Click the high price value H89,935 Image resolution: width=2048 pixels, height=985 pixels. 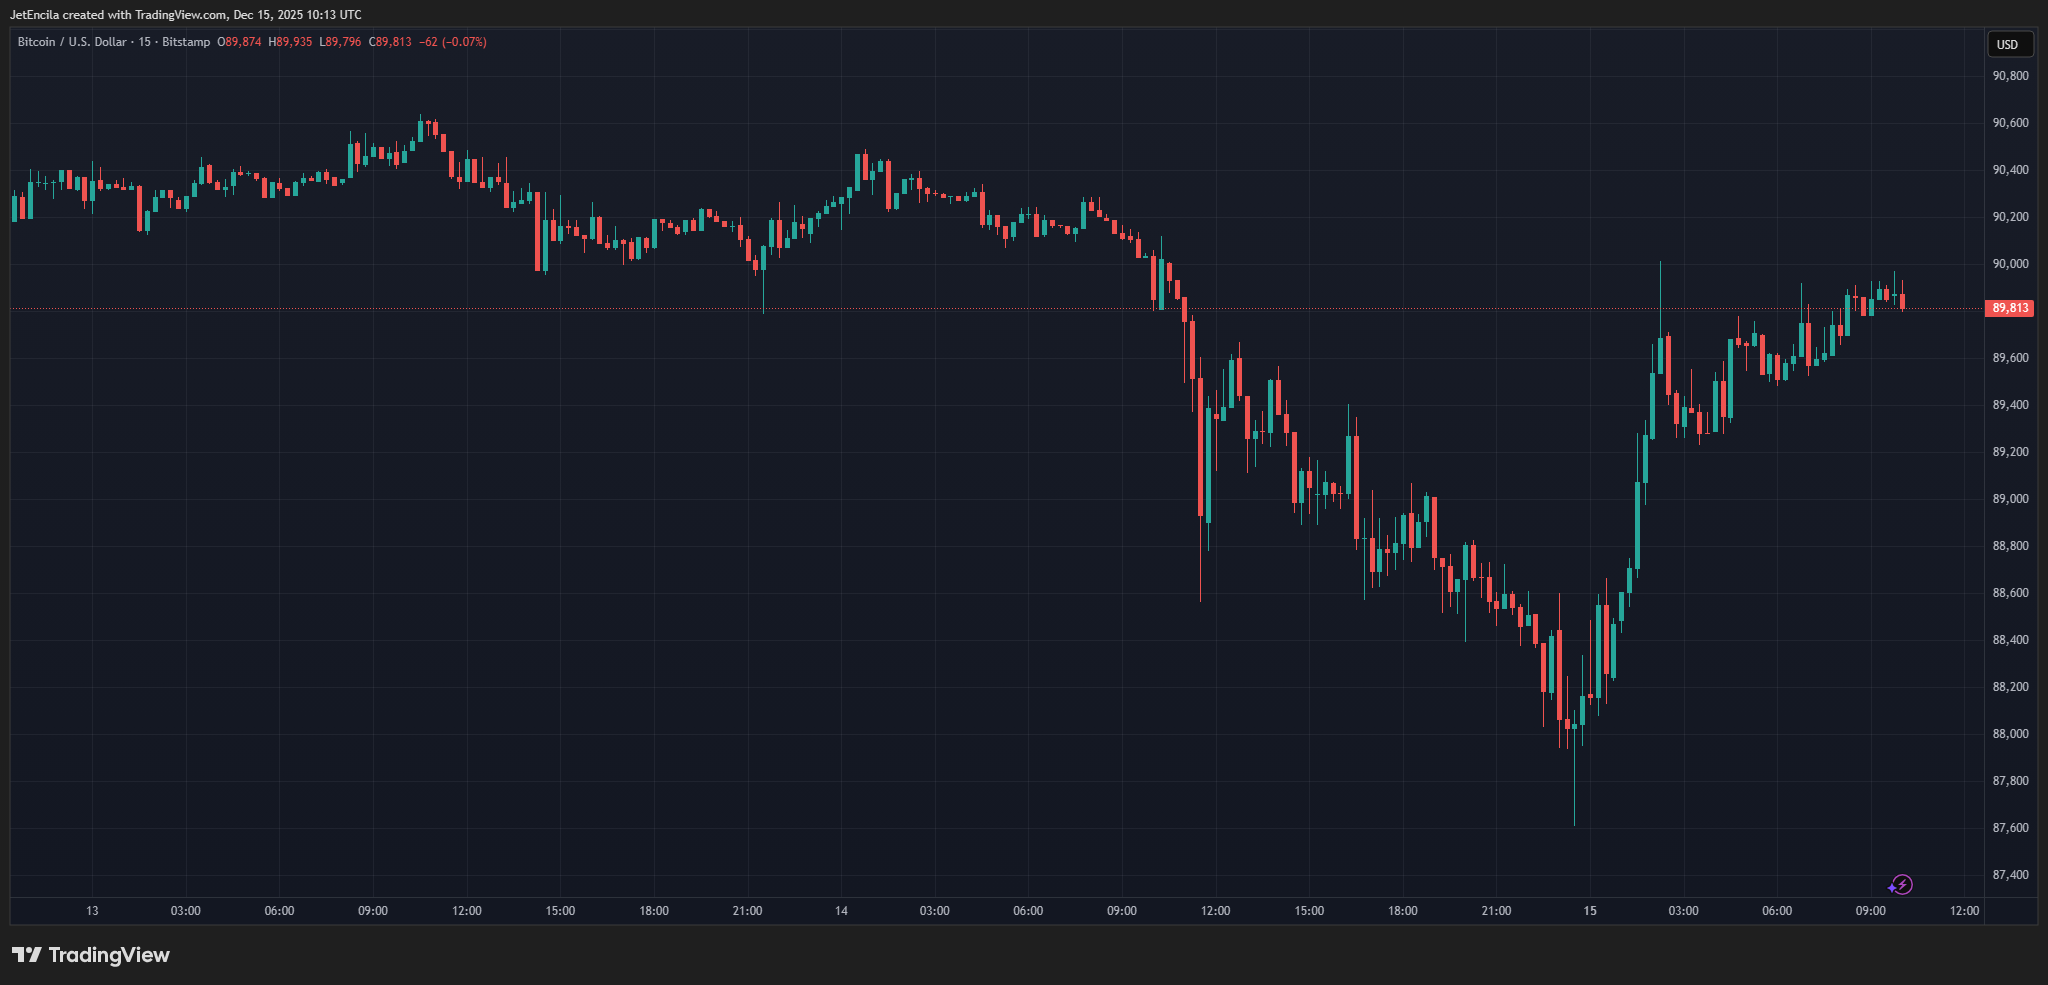point(290,42)
